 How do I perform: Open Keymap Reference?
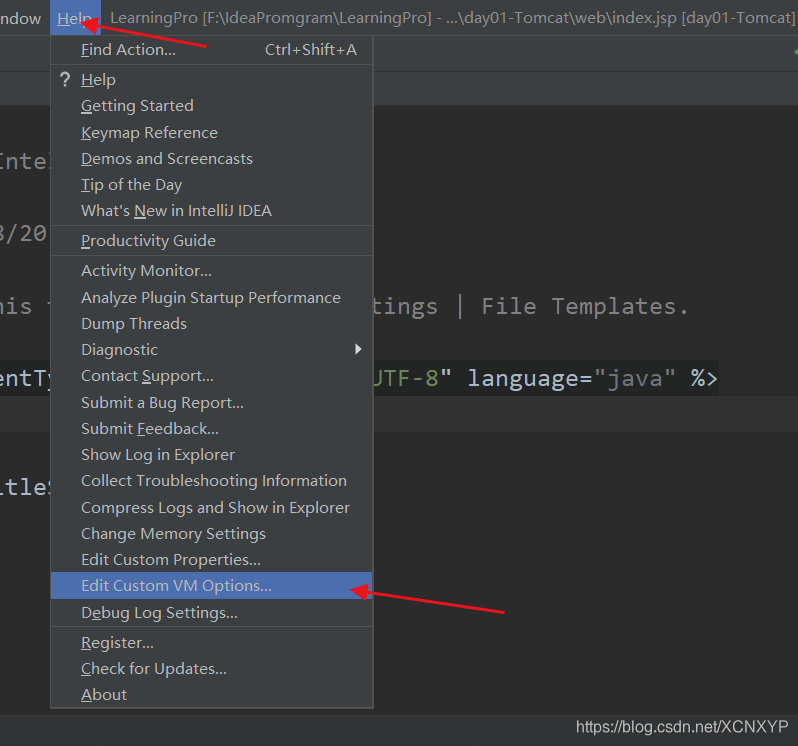(211, 132)
